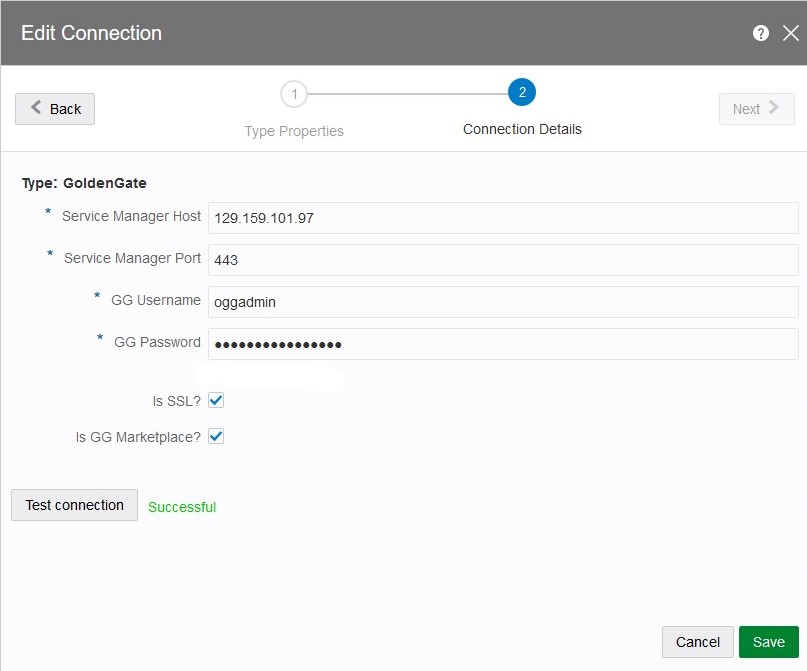Toggle the Is GG Marketplace? checkbox
807x671 pixels.
point(216,436)
